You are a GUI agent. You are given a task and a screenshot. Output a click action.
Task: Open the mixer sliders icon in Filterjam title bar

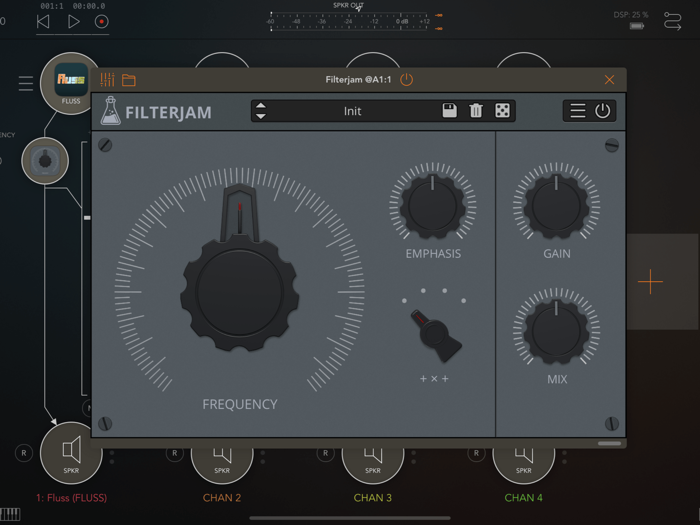(107, 80)
